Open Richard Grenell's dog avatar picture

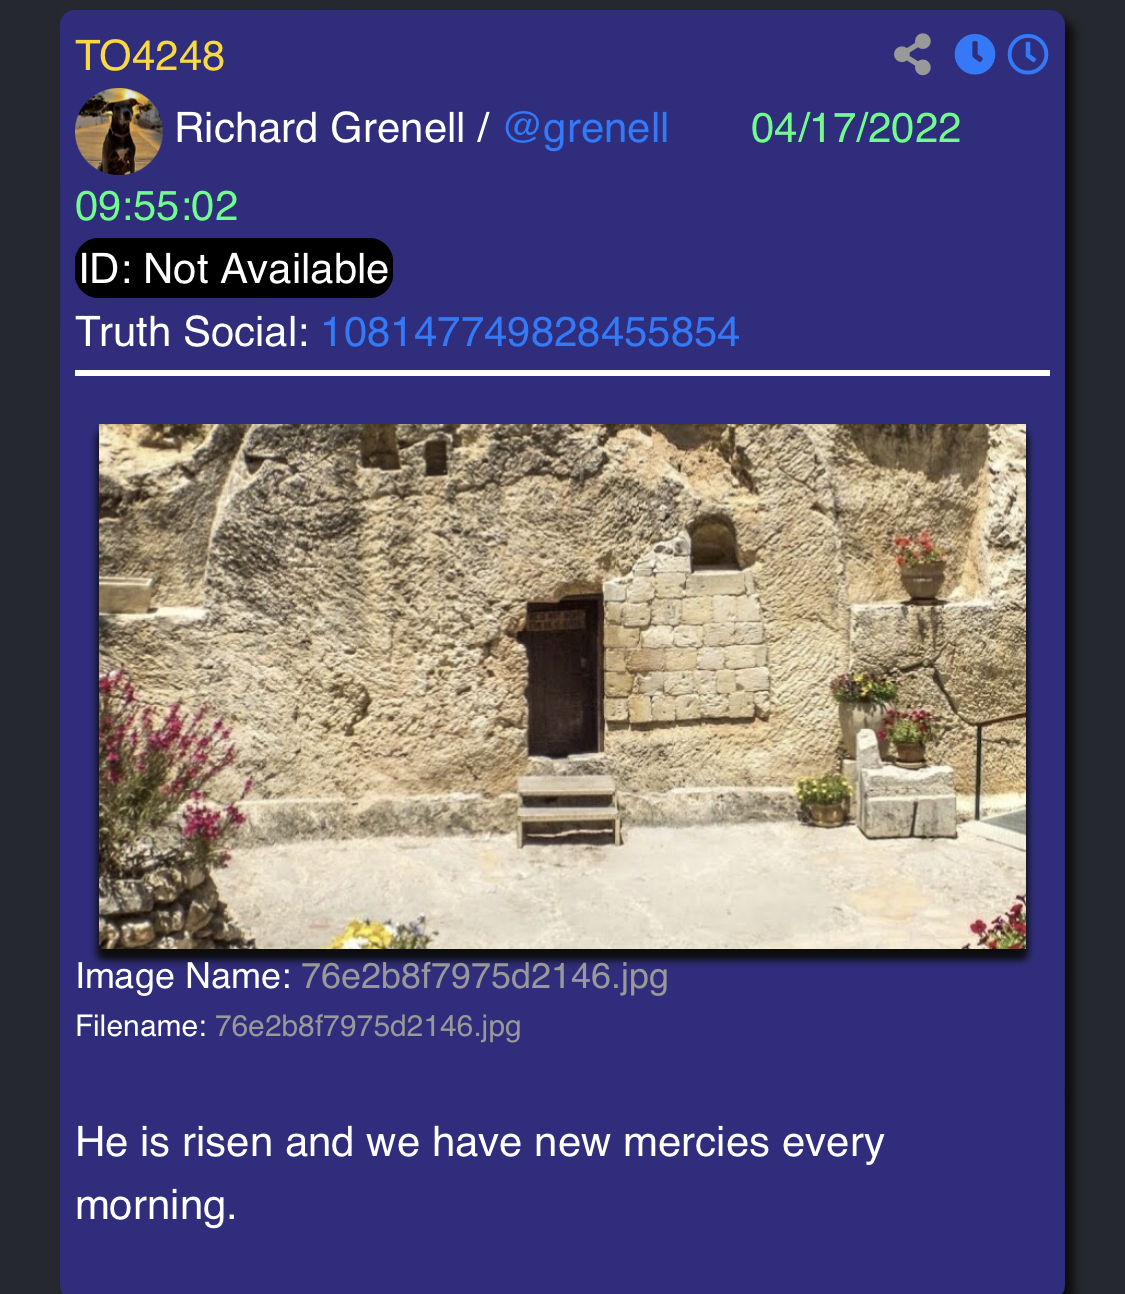[119, 131]
